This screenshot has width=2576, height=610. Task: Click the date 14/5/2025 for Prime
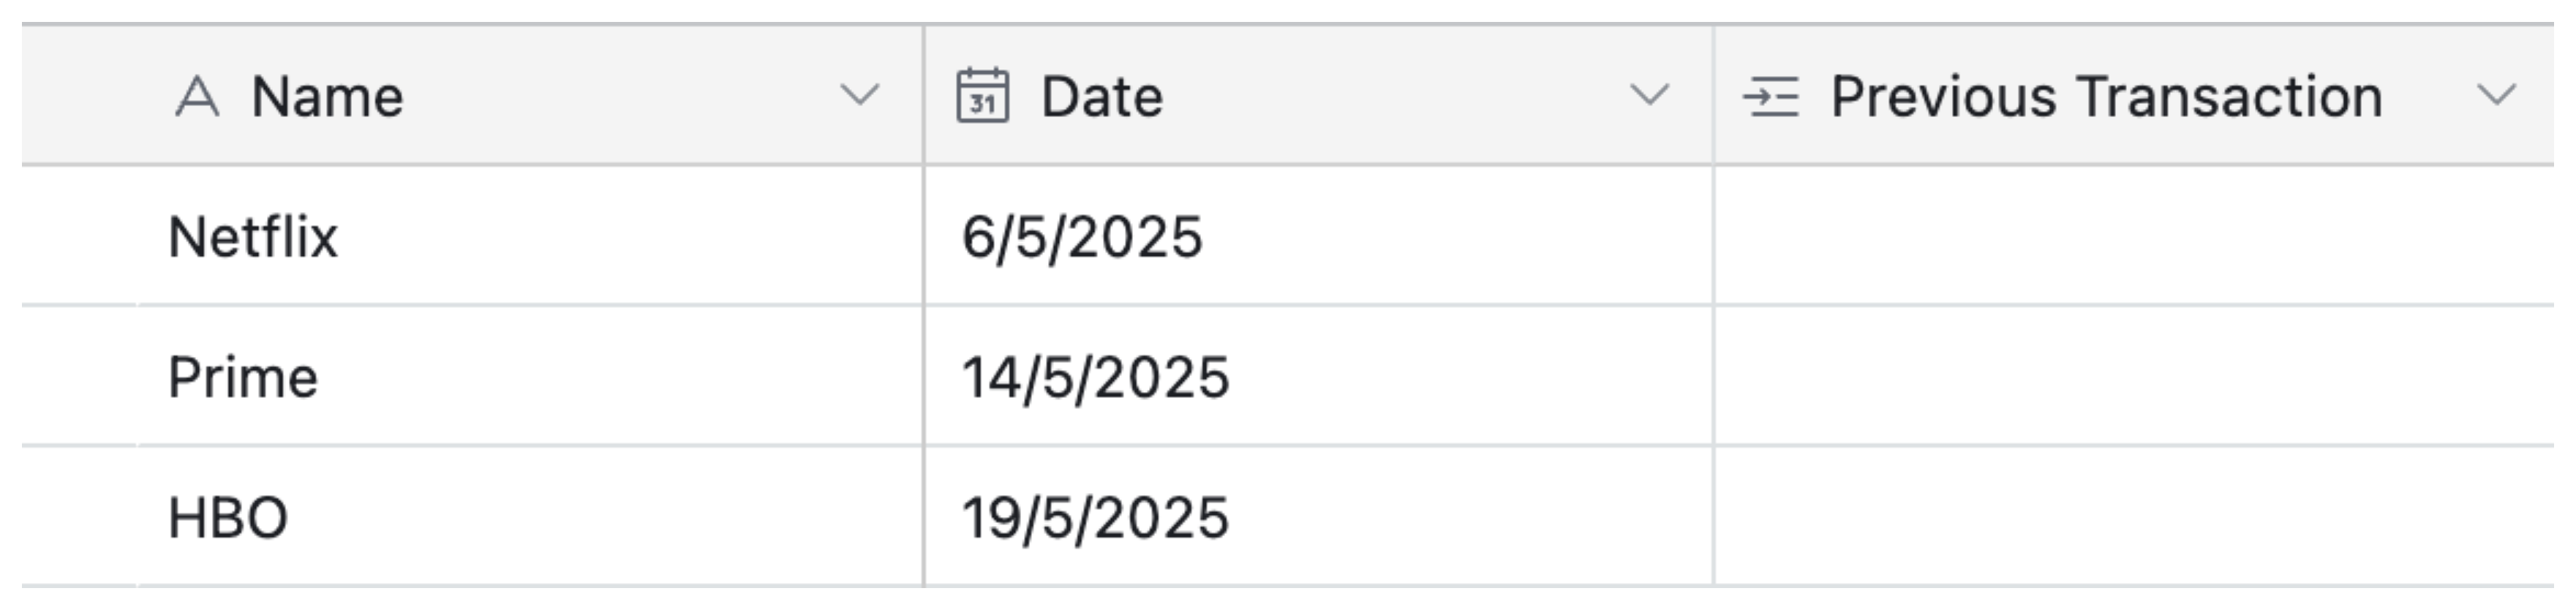point(1095,375)
